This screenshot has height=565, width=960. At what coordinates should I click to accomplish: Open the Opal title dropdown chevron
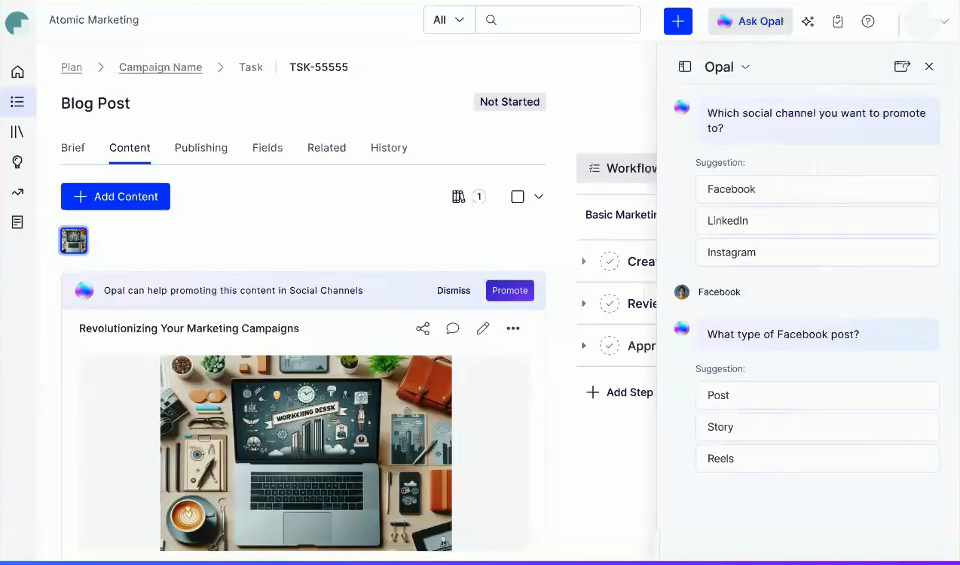pos(745,67)
